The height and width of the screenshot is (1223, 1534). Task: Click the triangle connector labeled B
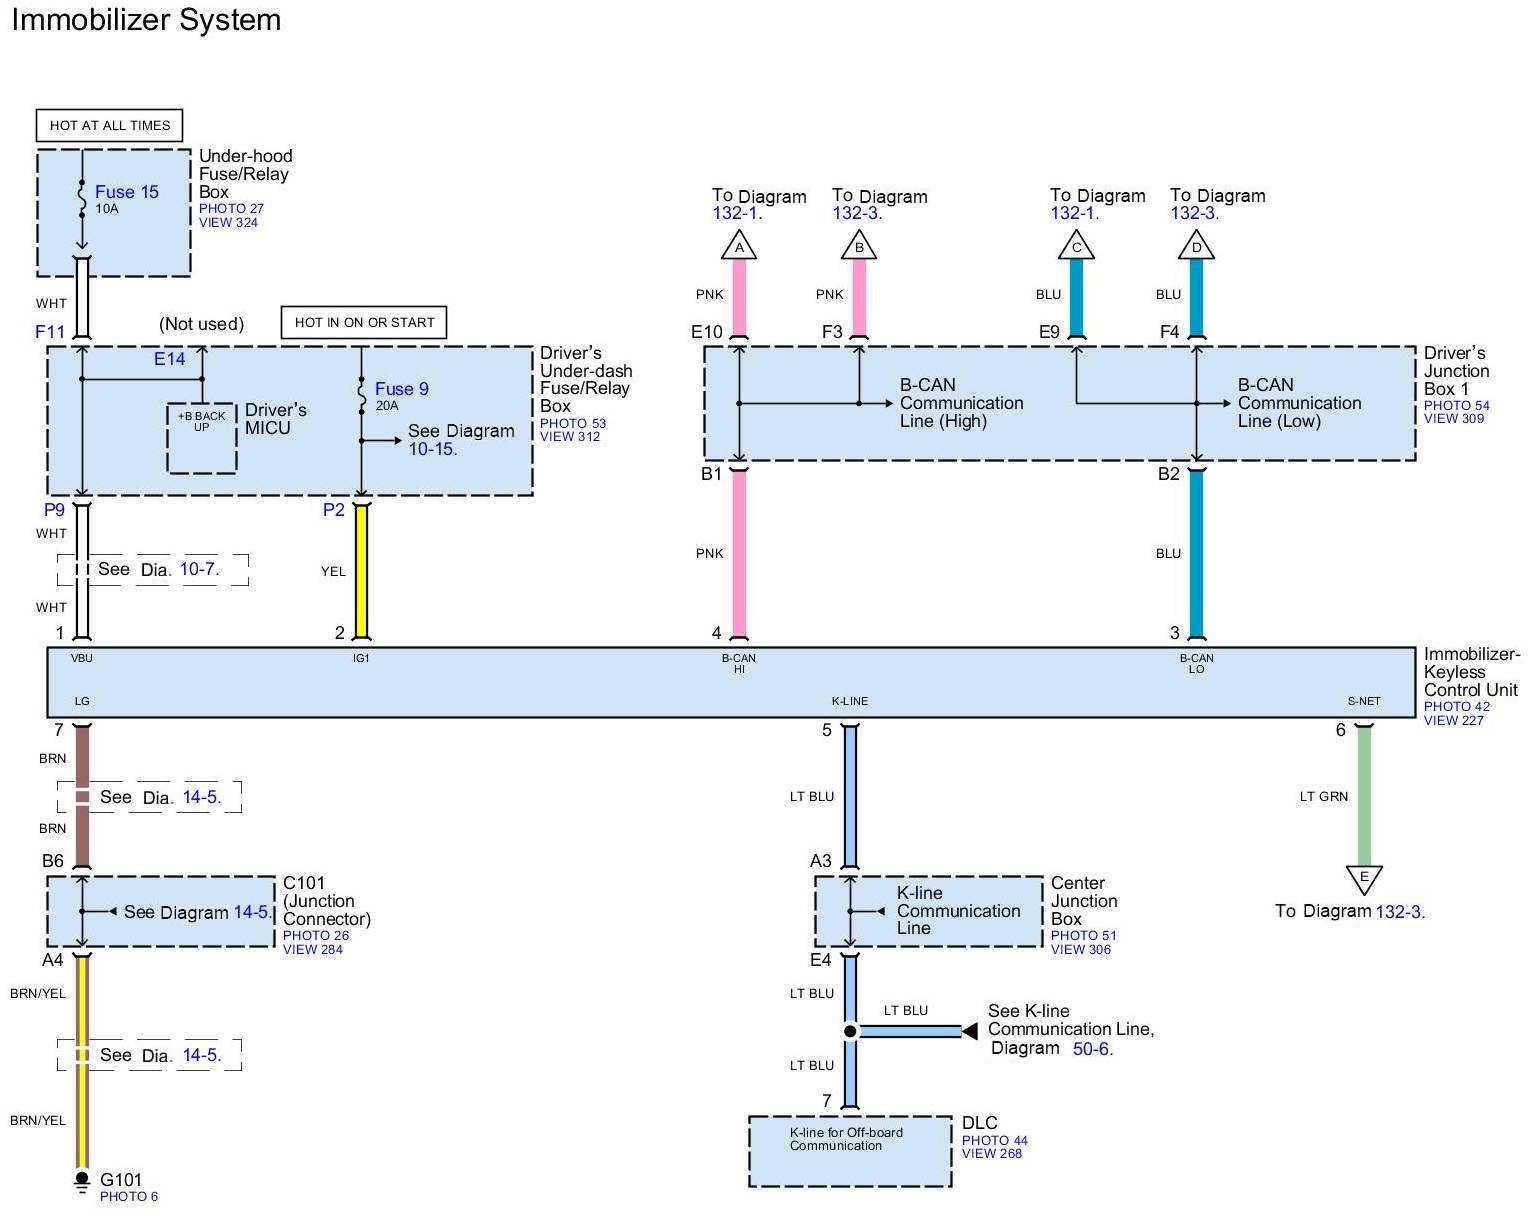859,245
